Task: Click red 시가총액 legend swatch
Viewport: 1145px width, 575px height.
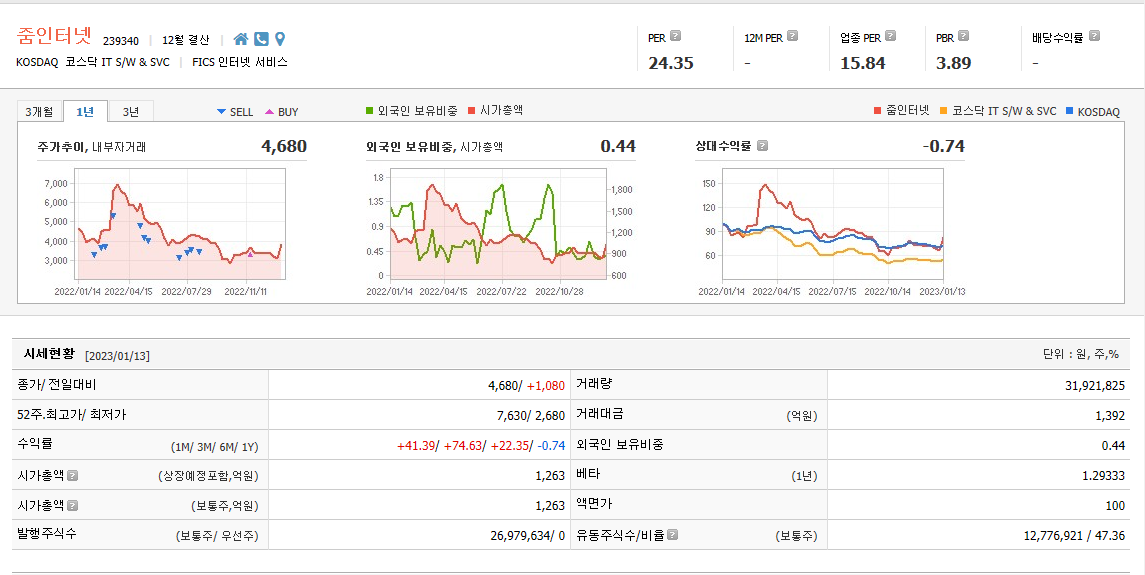Action: pos(472,111)
